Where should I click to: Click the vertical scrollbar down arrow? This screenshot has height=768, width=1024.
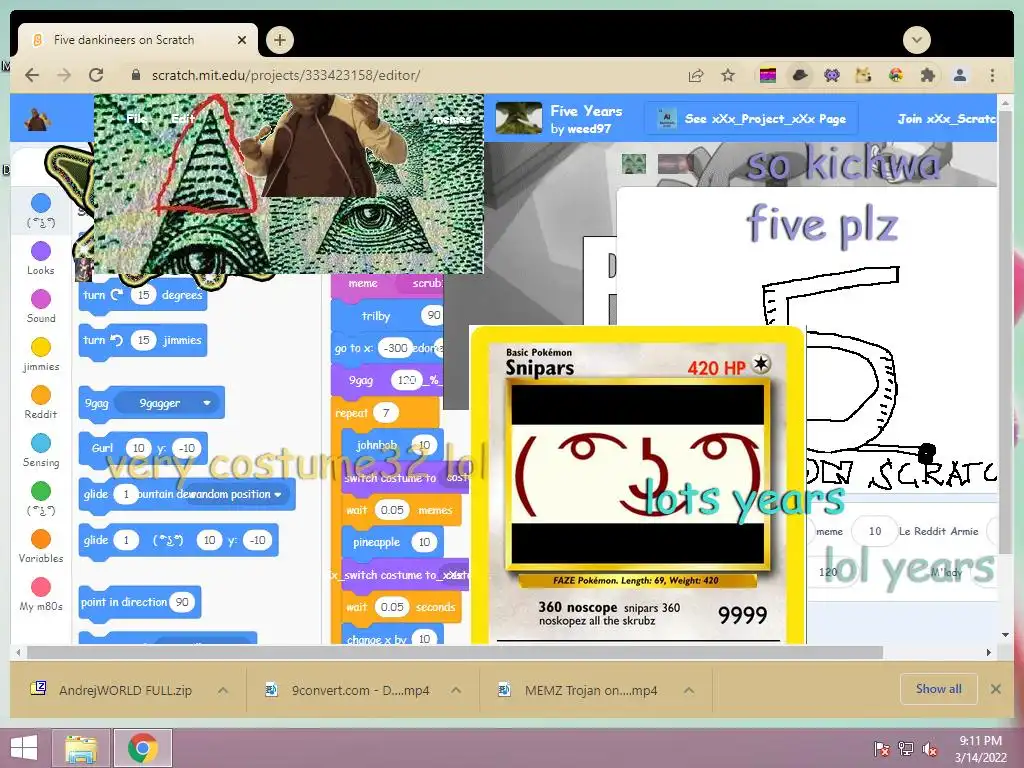(1005, 635)
